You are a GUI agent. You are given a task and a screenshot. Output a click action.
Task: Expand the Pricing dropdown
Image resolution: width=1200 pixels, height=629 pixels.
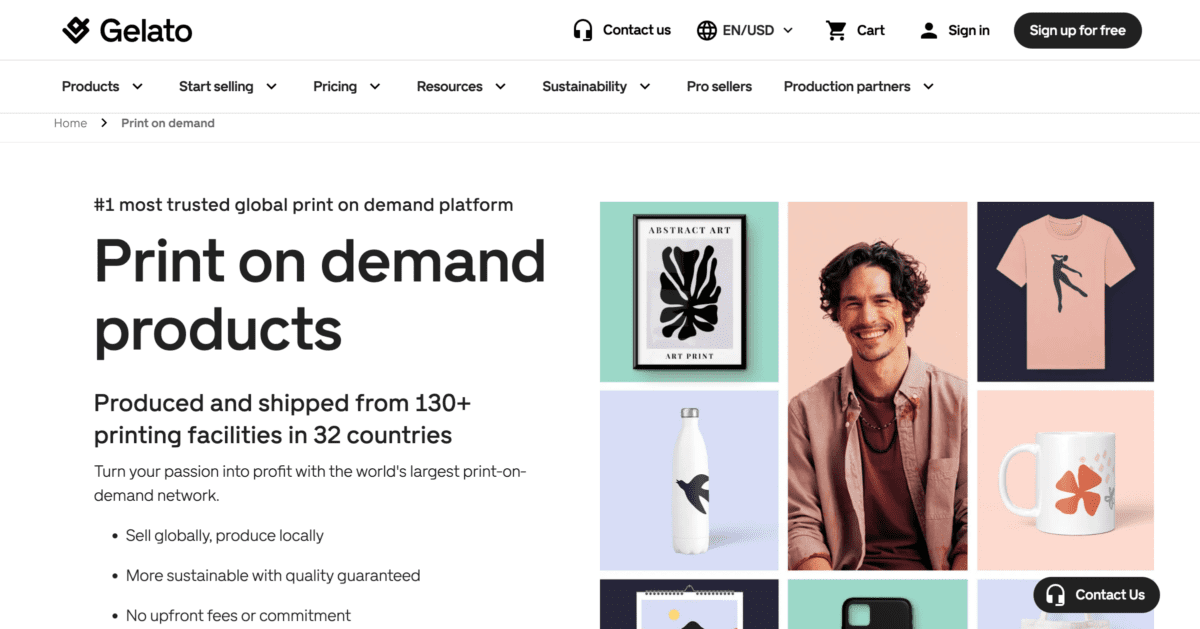[x=347, y=86]
